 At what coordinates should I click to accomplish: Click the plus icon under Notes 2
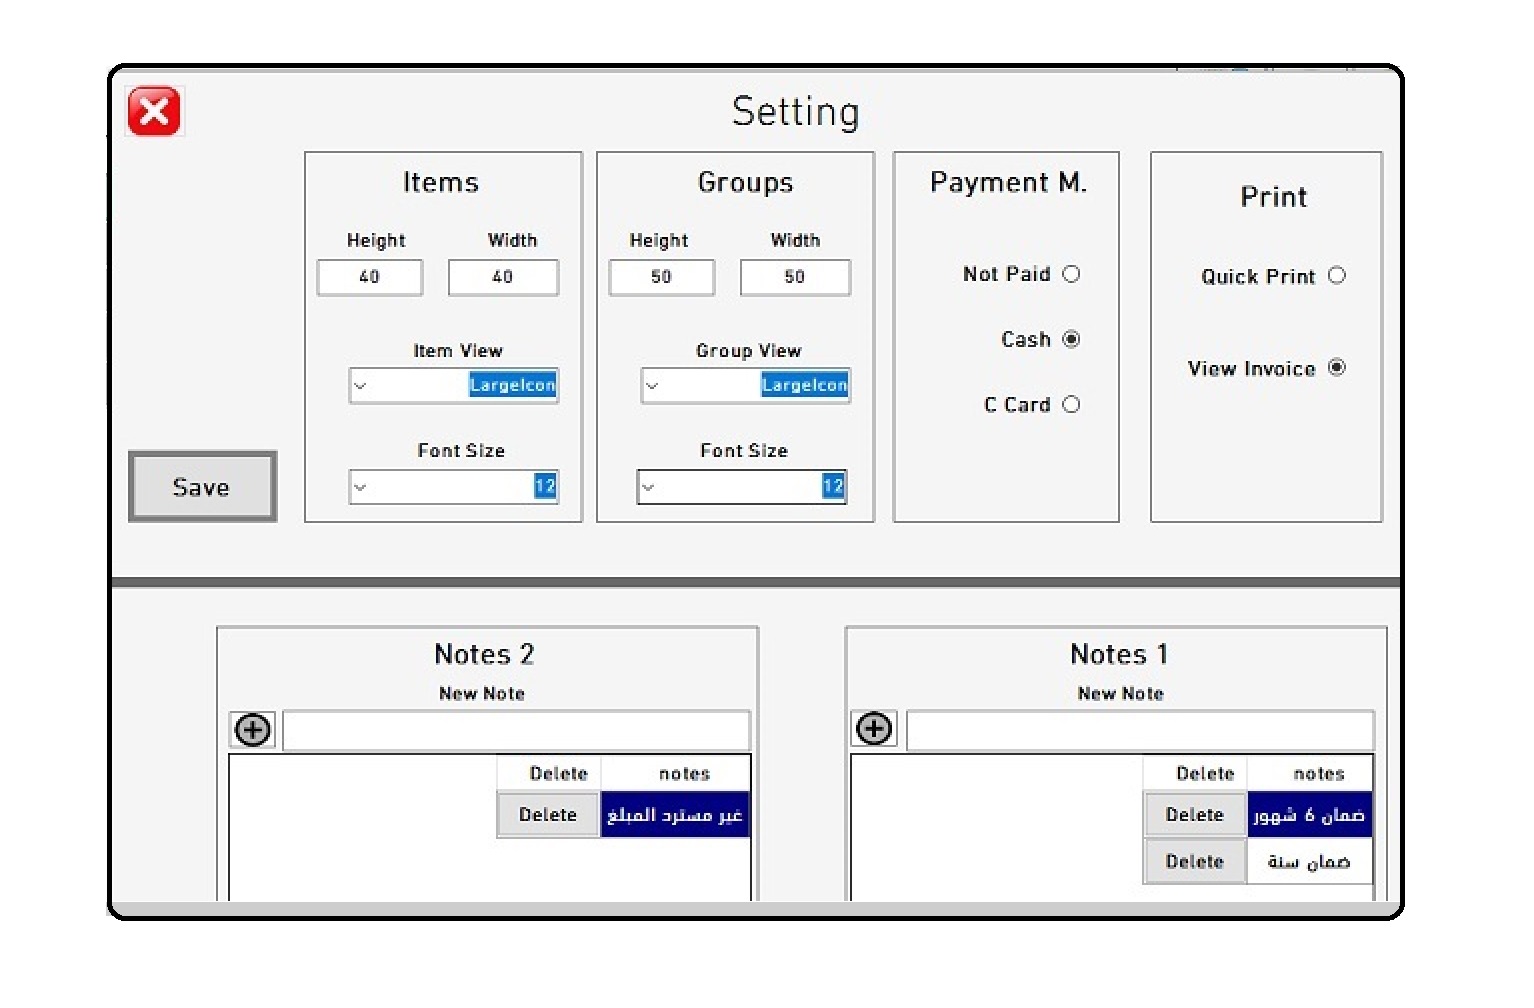click(x=252, y=730)
